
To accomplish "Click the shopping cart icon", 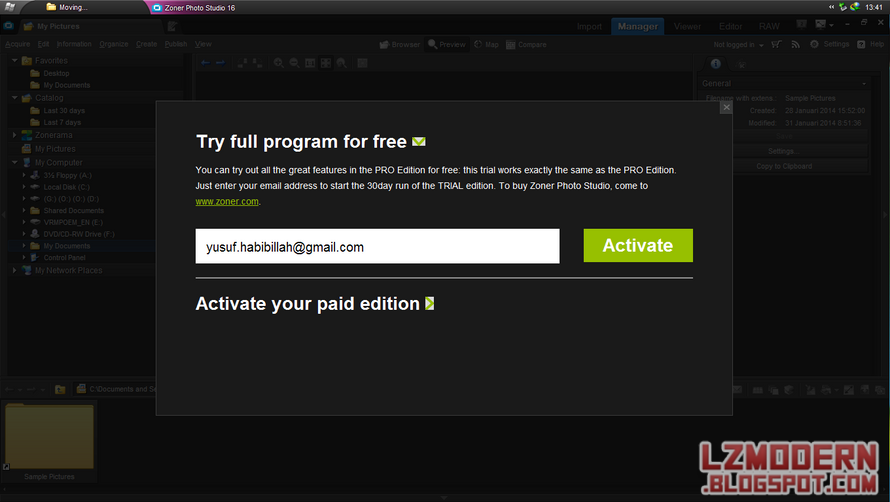I will (x=776, y=44).
